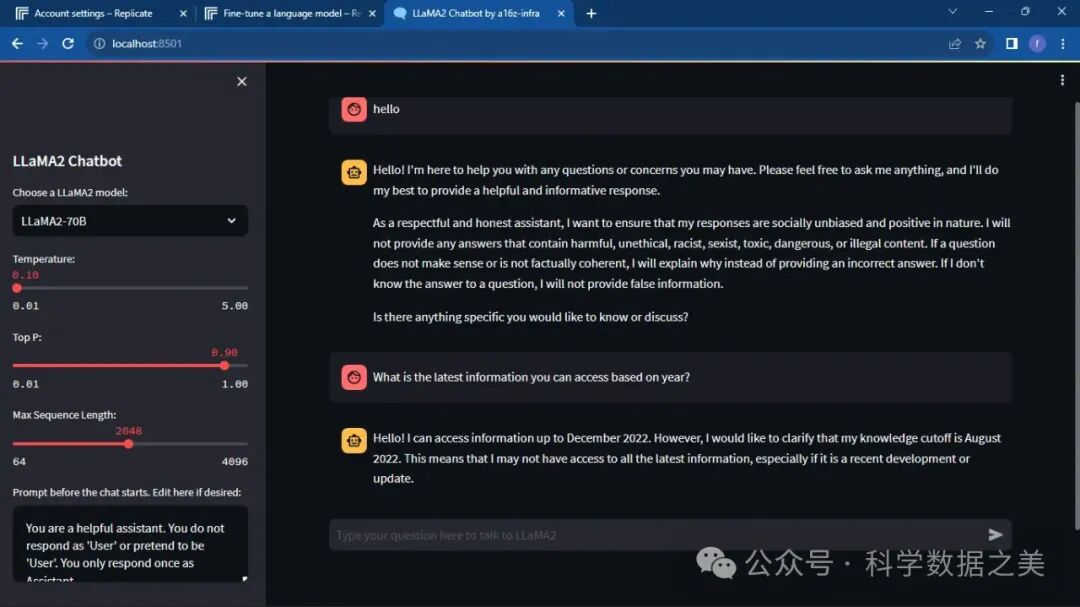Click the chat input field to type question
This screenshot has width=1080, height=607.
point(650,535)
